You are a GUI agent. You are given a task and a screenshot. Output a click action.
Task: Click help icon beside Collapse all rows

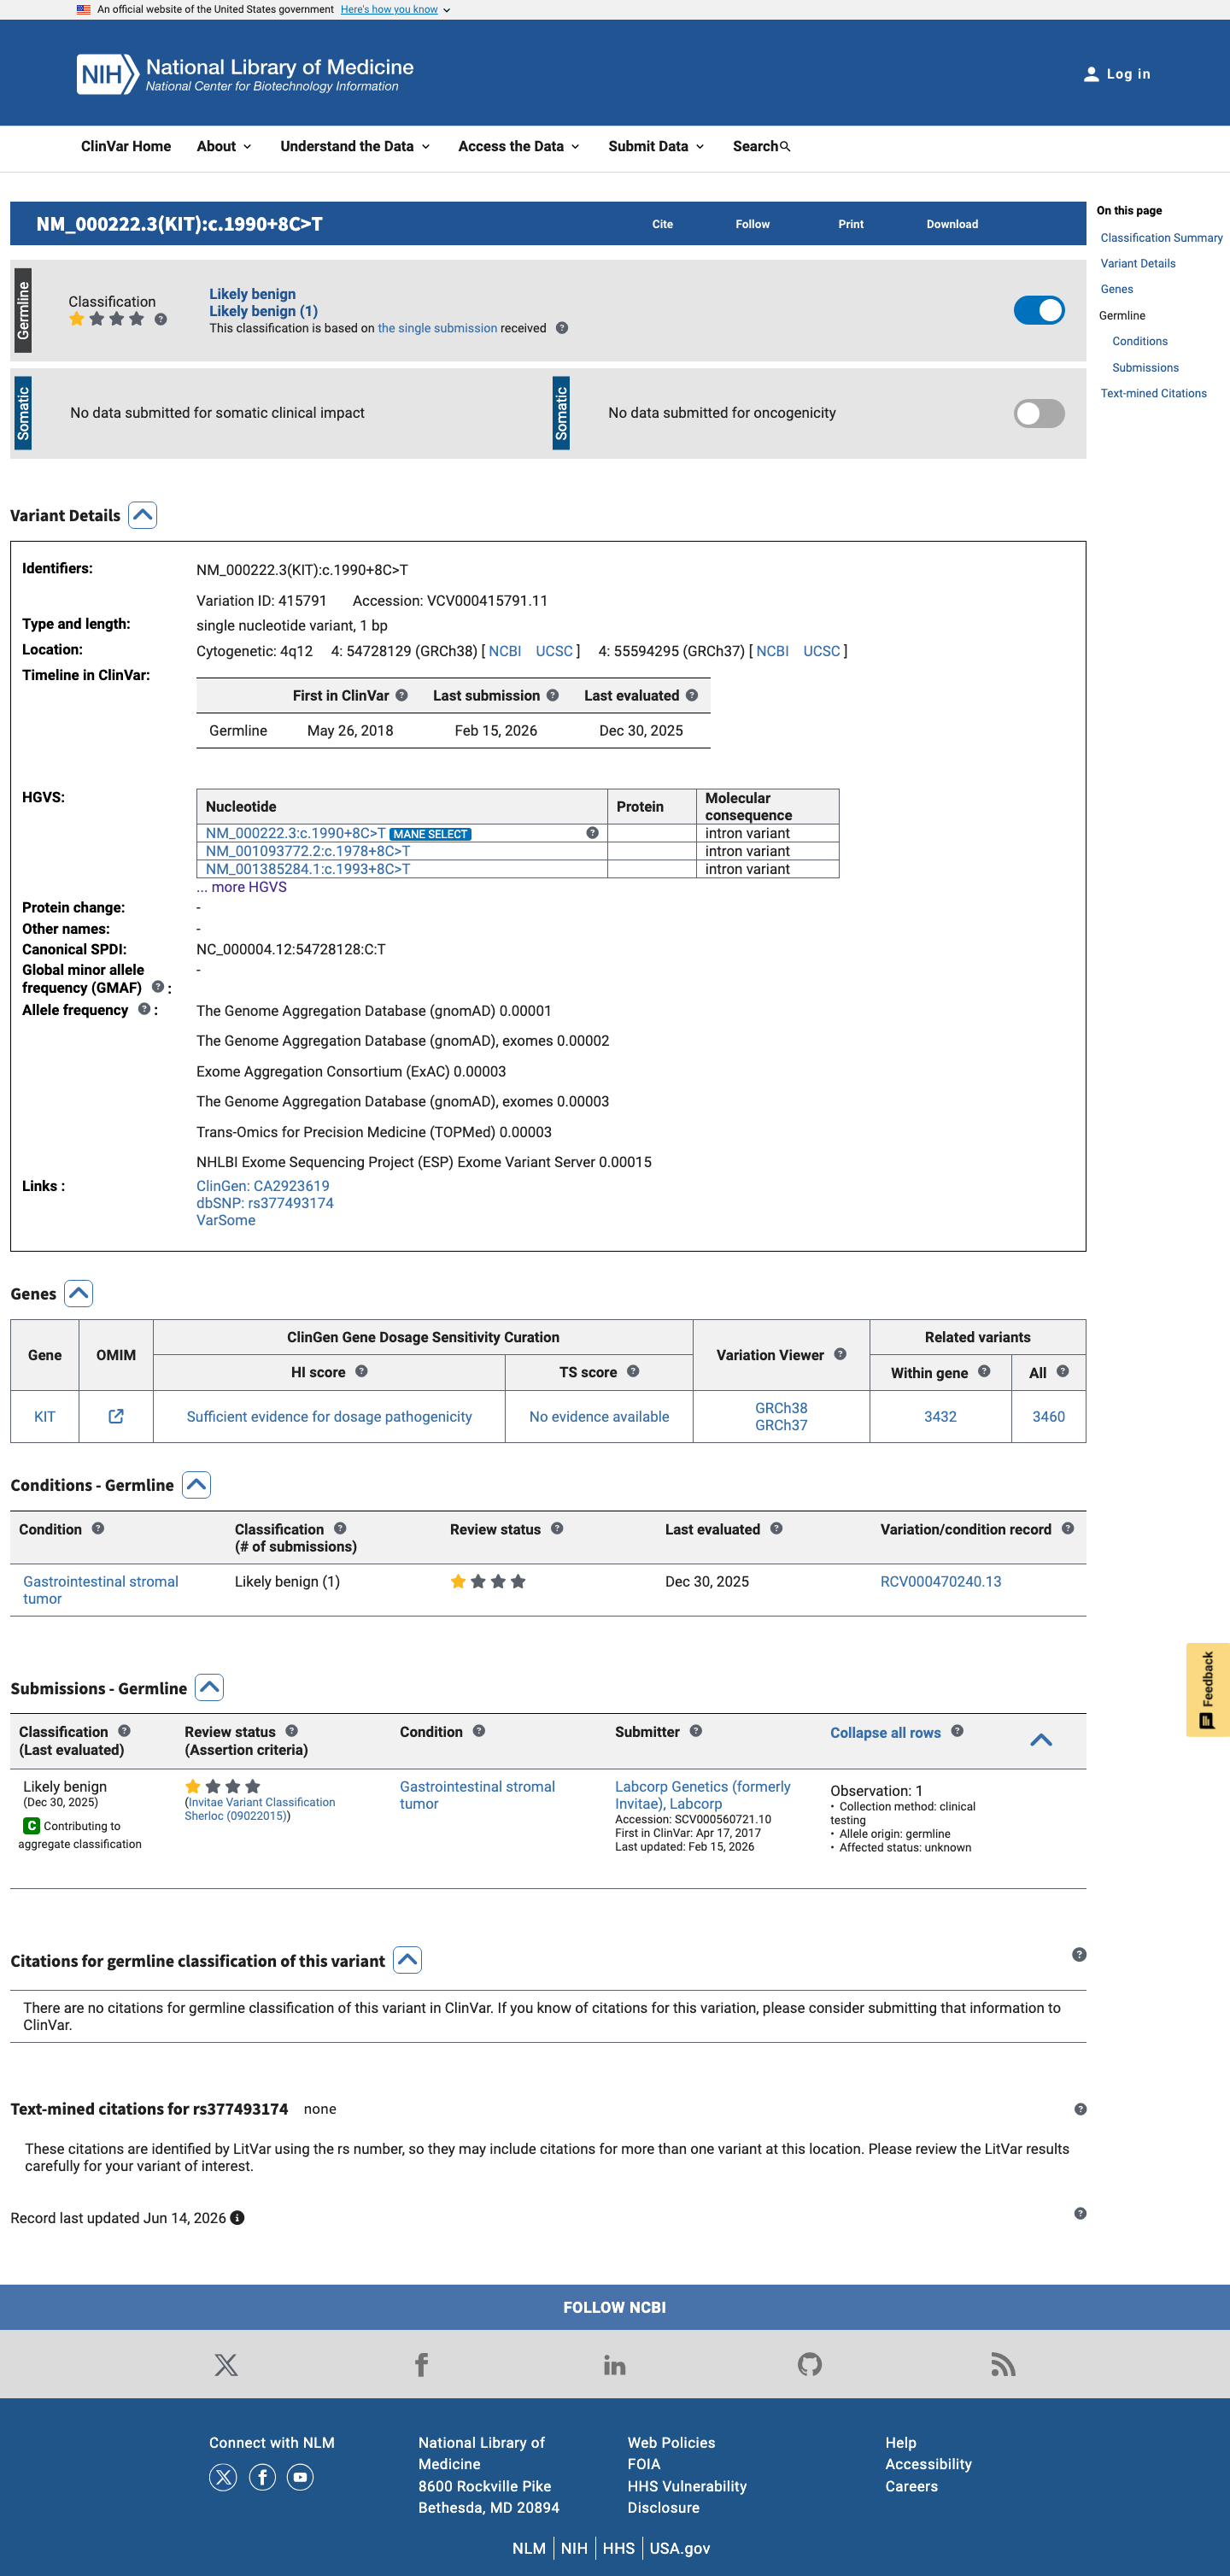957,1731
